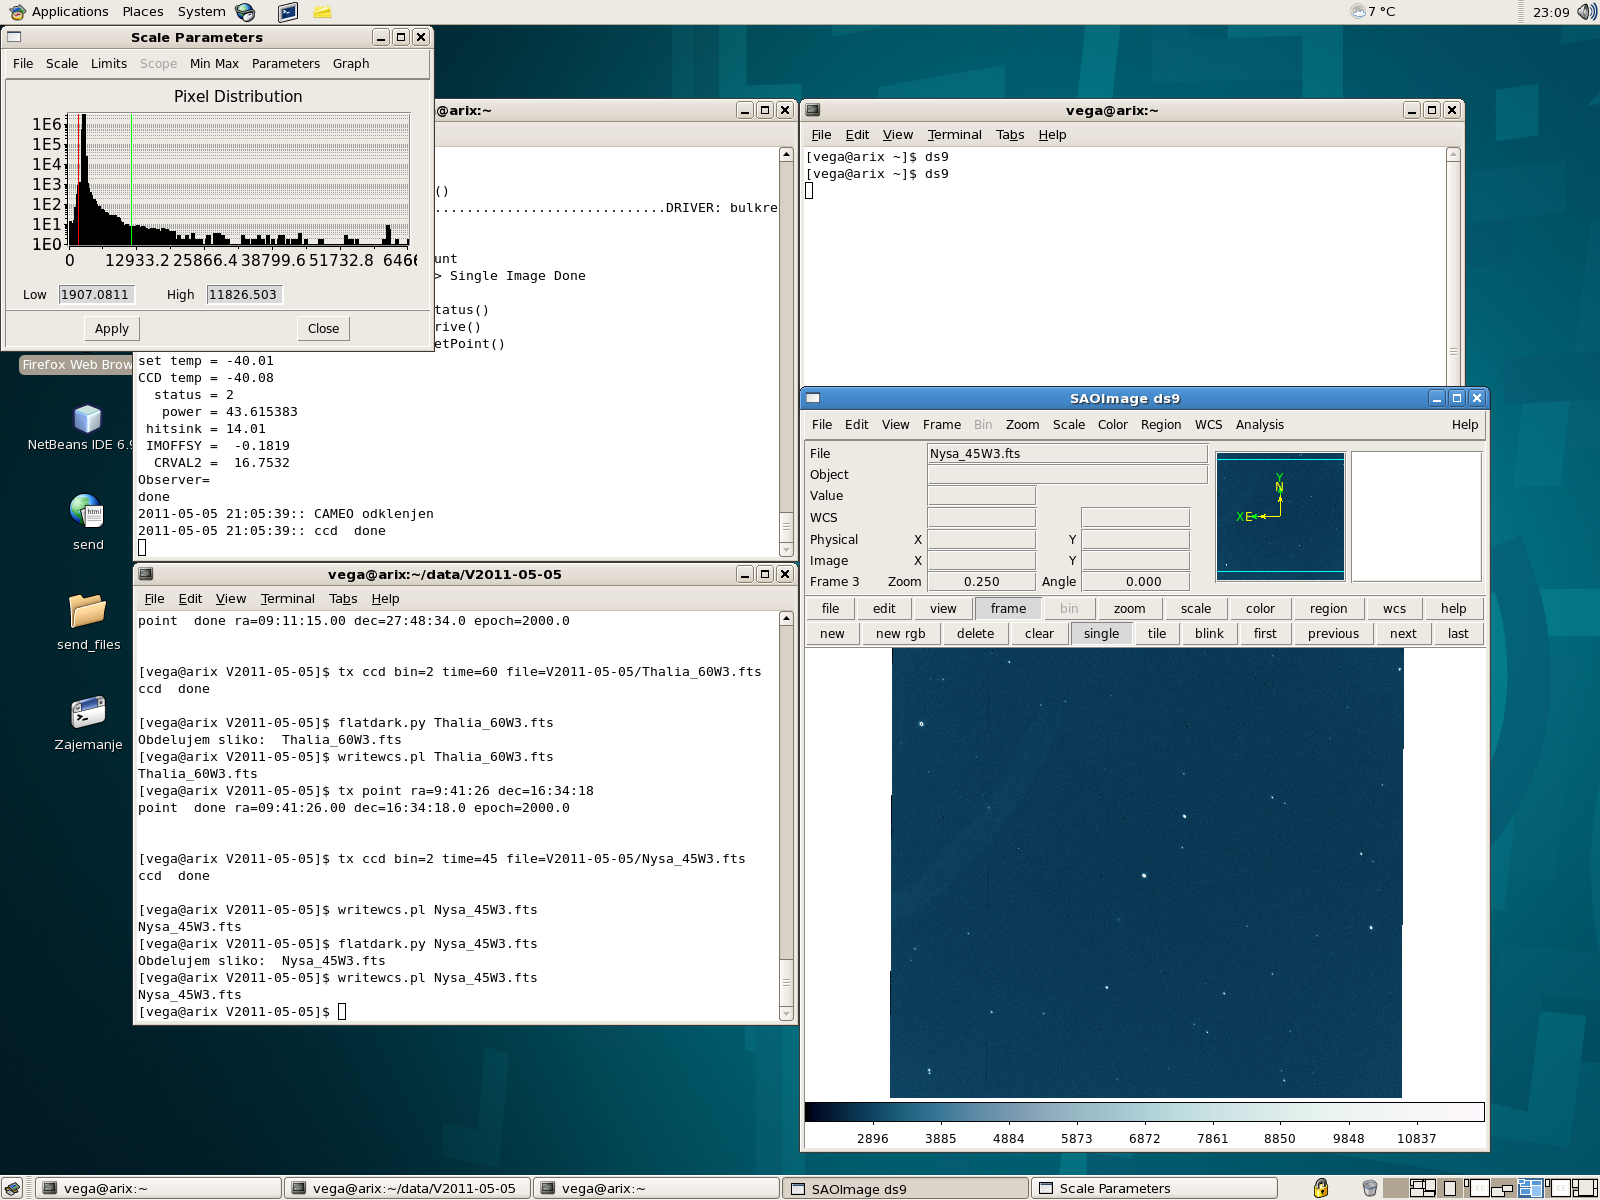Click Apply in Scale Parameters
Viewport: 1600px width, 1200px height.
[112, 328]
